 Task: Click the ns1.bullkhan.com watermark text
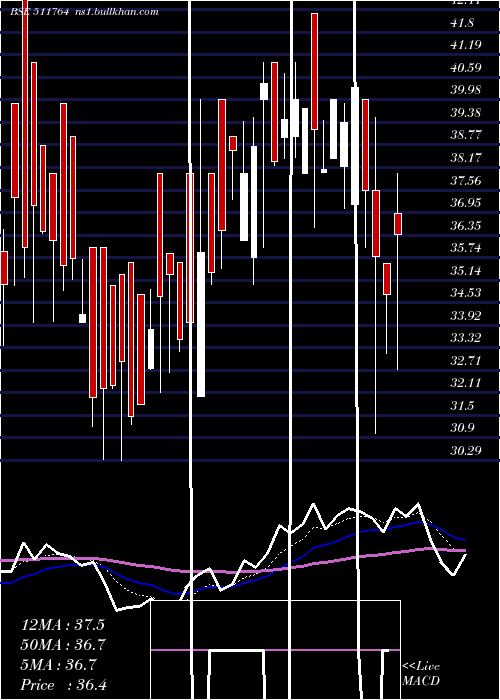(x=117, y=12)
